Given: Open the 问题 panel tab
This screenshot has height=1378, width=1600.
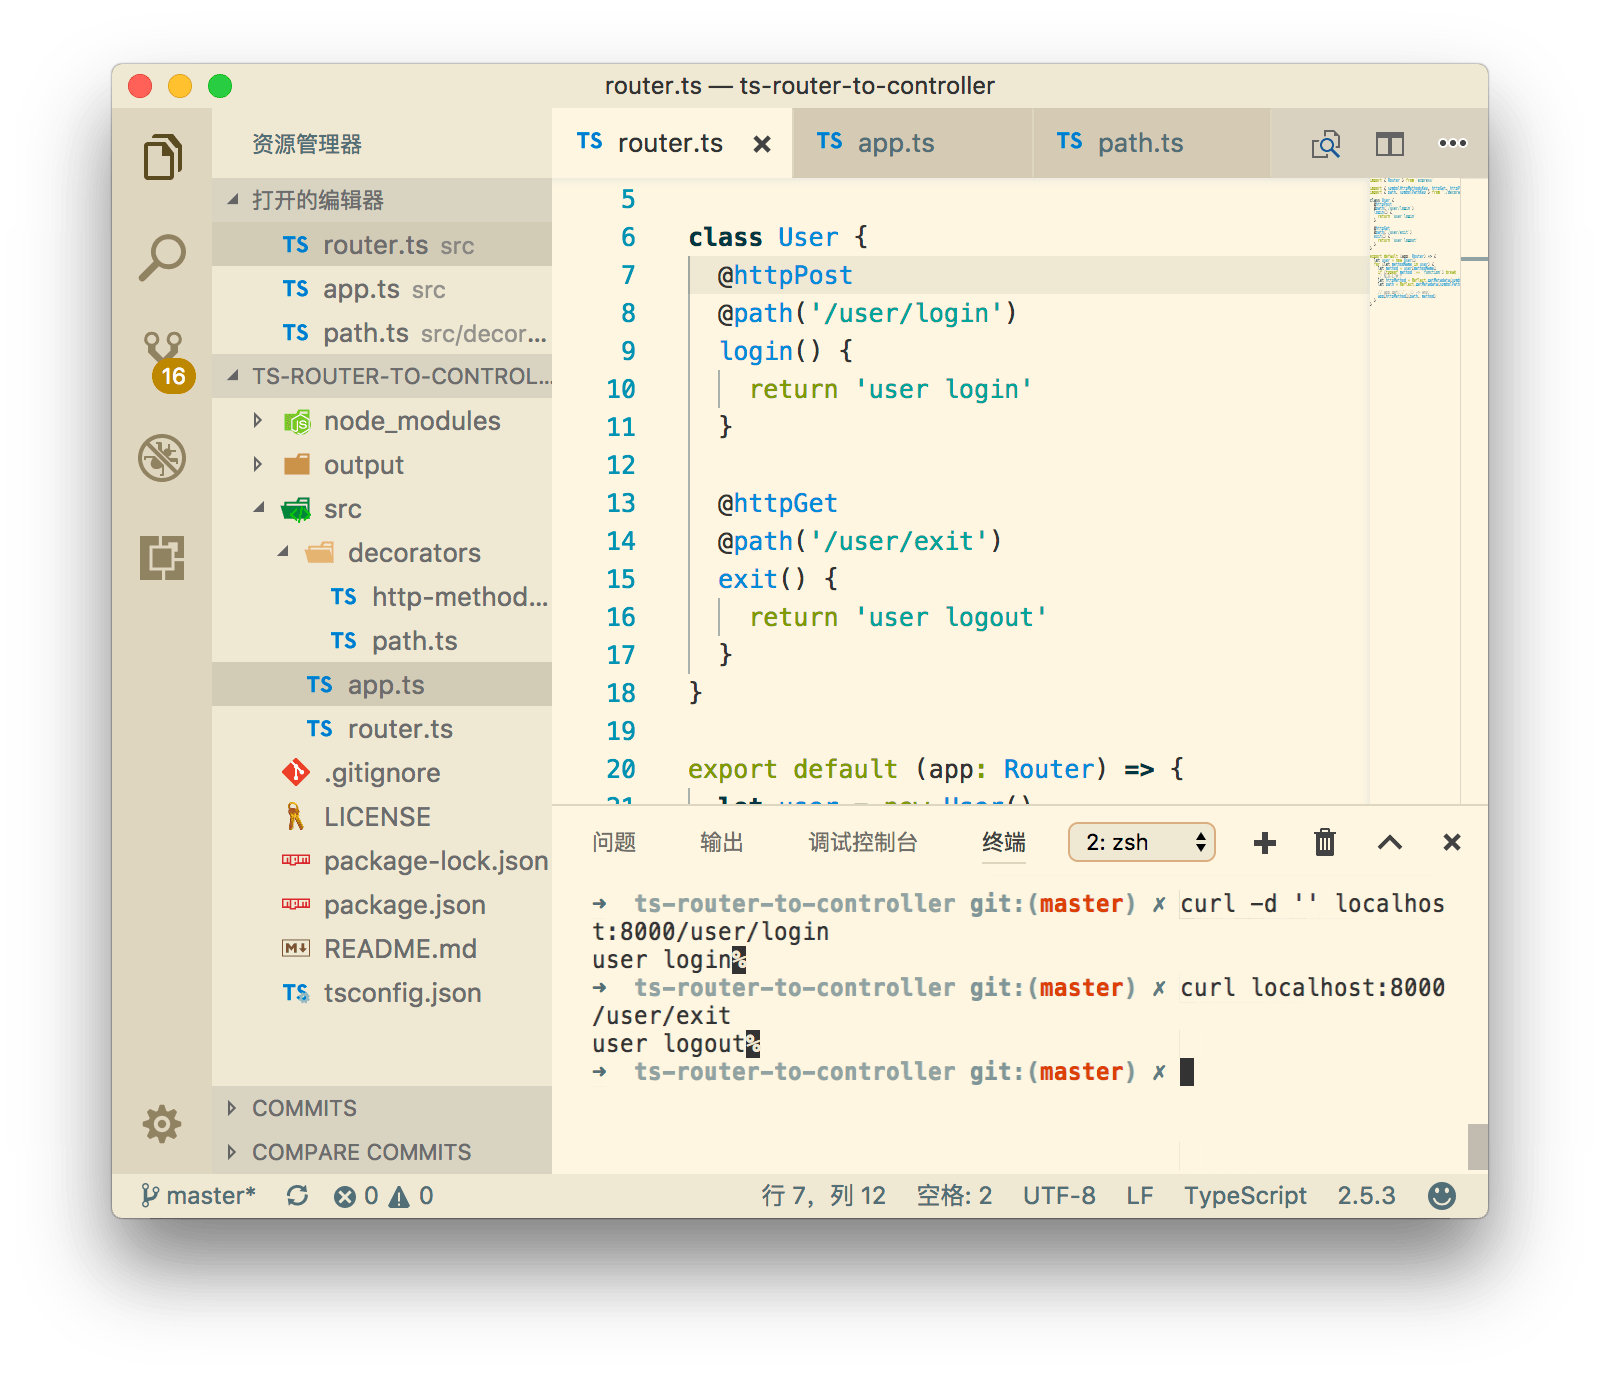Looking at the screenshot, I should coord(614,843).
